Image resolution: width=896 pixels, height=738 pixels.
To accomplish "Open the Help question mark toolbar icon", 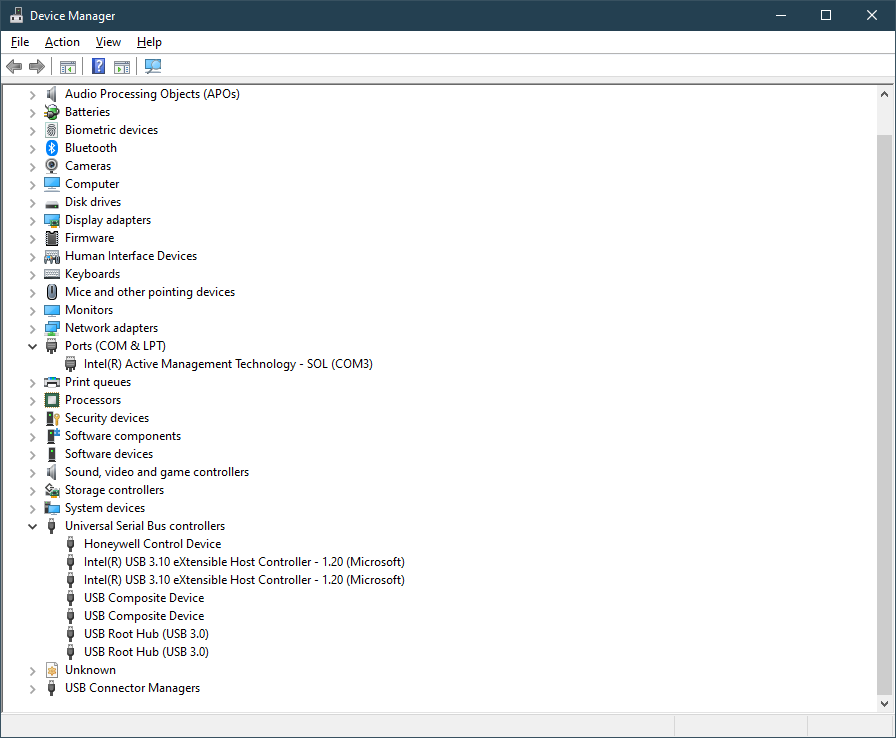I will click(98, 66).
